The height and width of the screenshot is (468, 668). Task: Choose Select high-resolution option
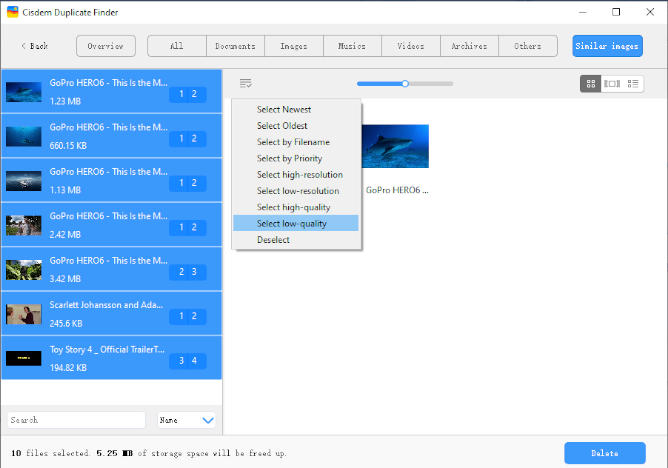click(296, 175)
